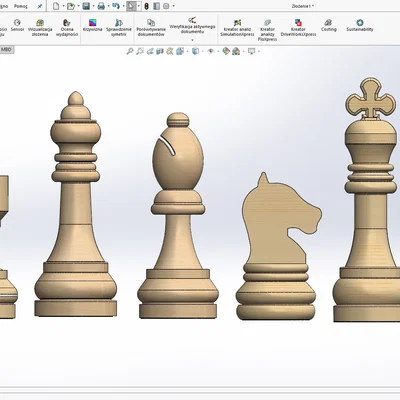Open Kreator DriveWorksXpress
Screen dimensions: 400x400
(x=298, y=27)
